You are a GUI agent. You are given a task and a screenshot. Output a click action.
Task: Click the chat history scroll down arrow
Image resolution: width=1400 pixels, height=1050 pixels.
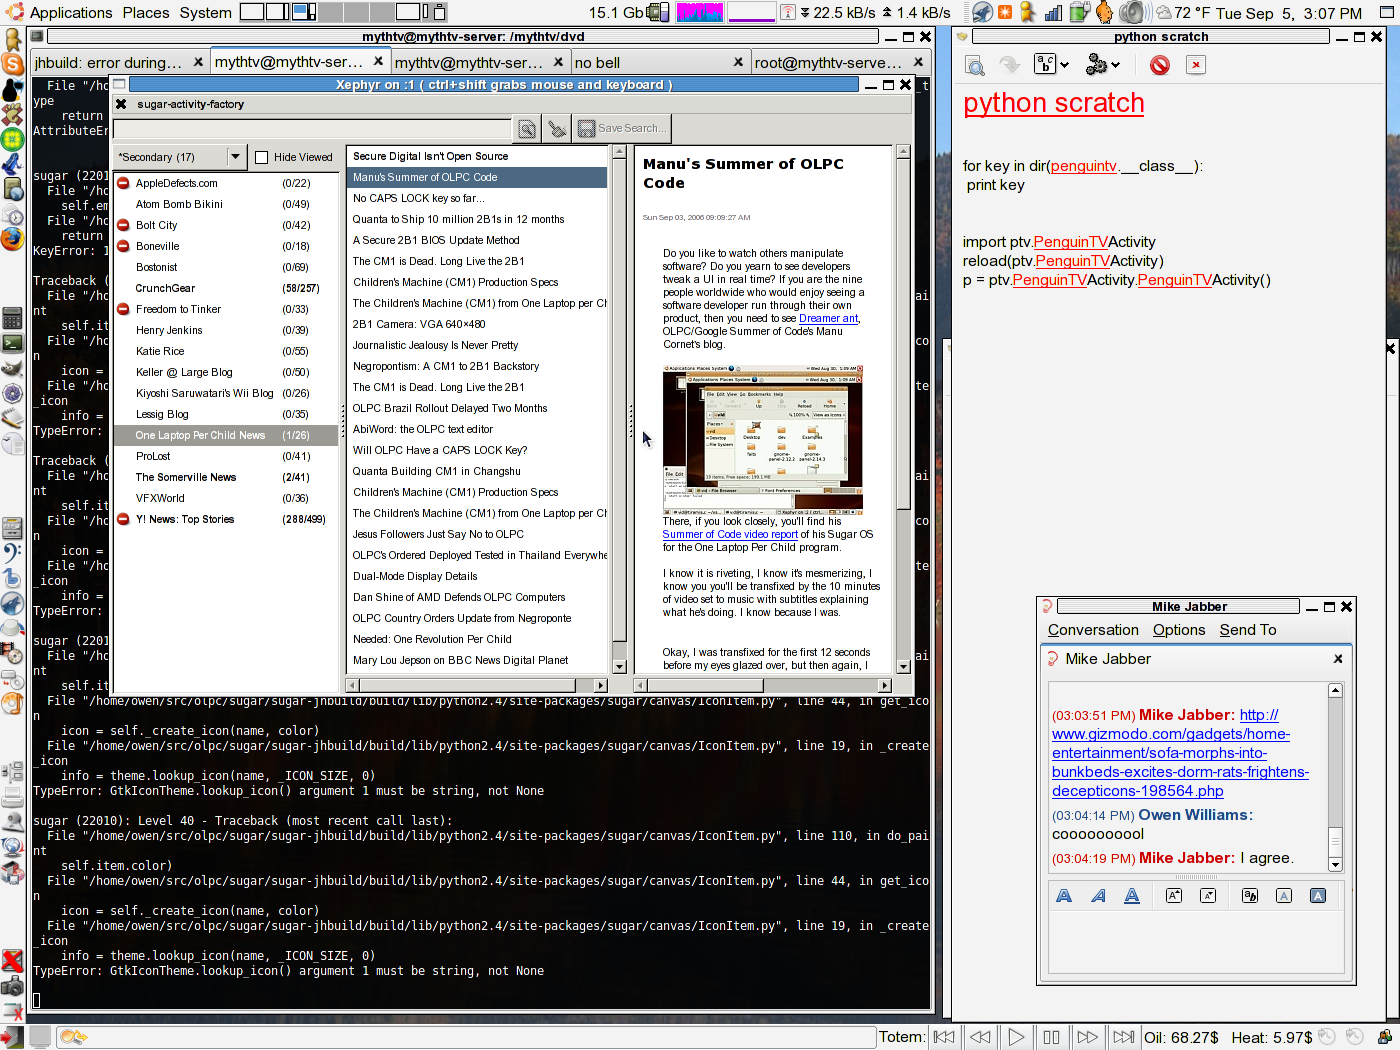click(x=1335, y=864)
